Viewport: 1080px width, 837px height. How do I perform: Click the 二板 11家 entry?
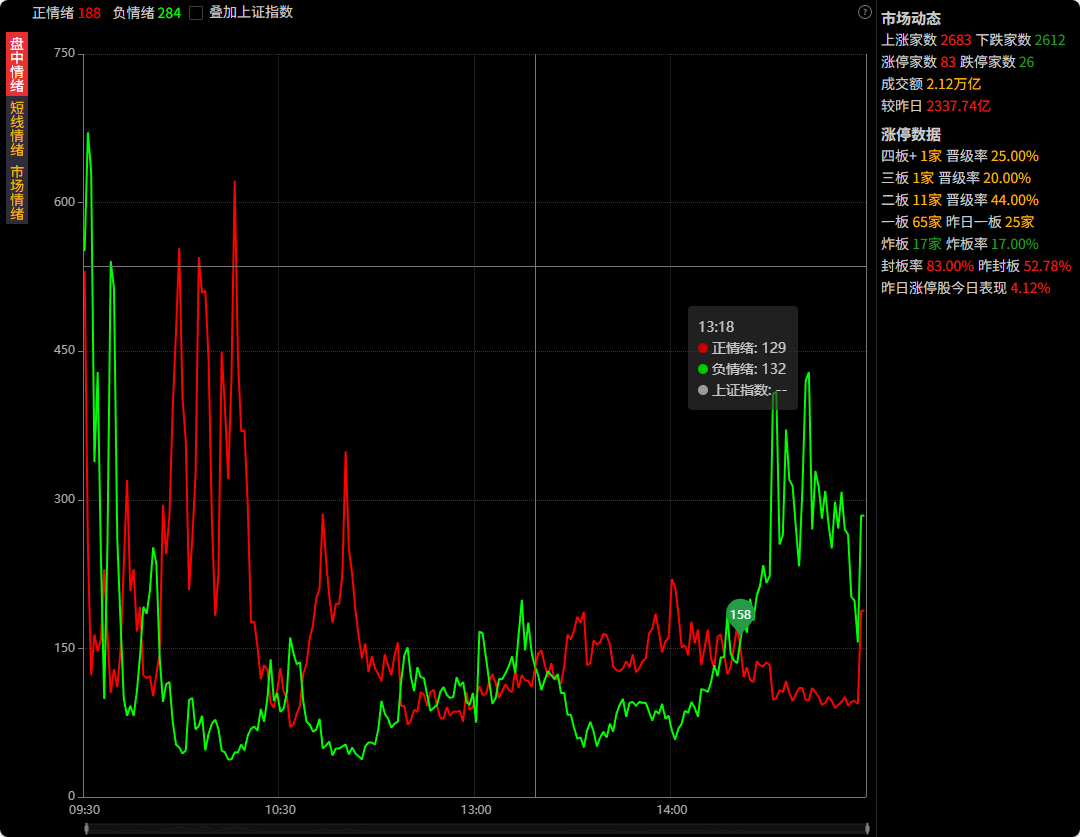pyautogui.click(x=911, y=200)
